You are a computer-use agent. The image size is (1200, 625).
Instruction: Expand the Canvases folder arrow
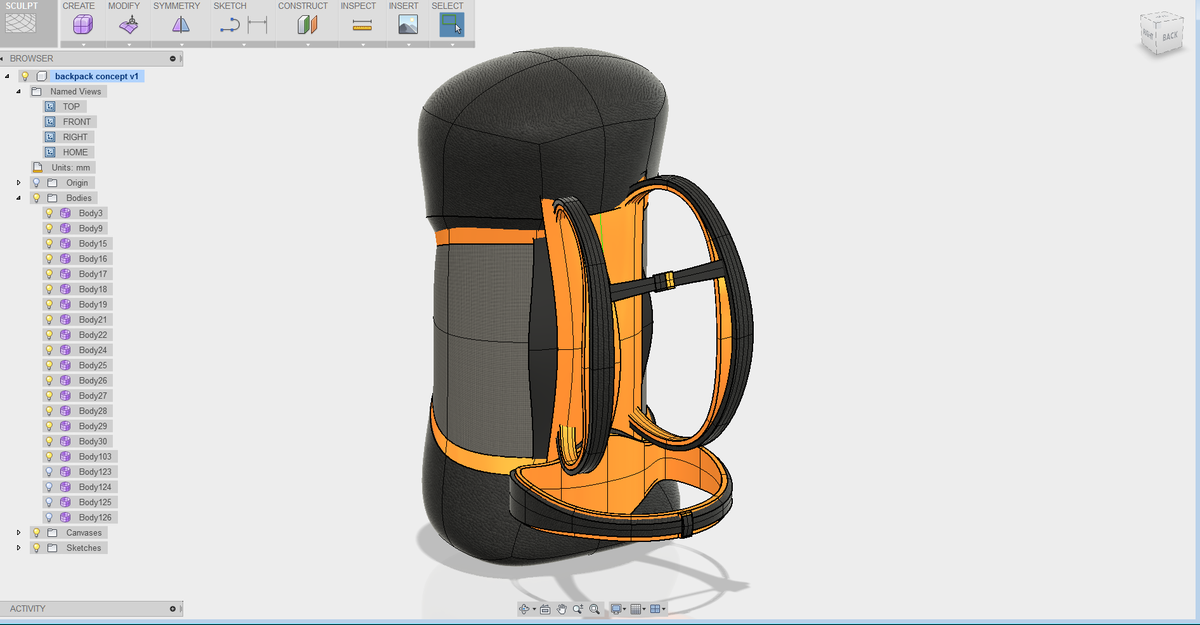click(x=19, y=532)
